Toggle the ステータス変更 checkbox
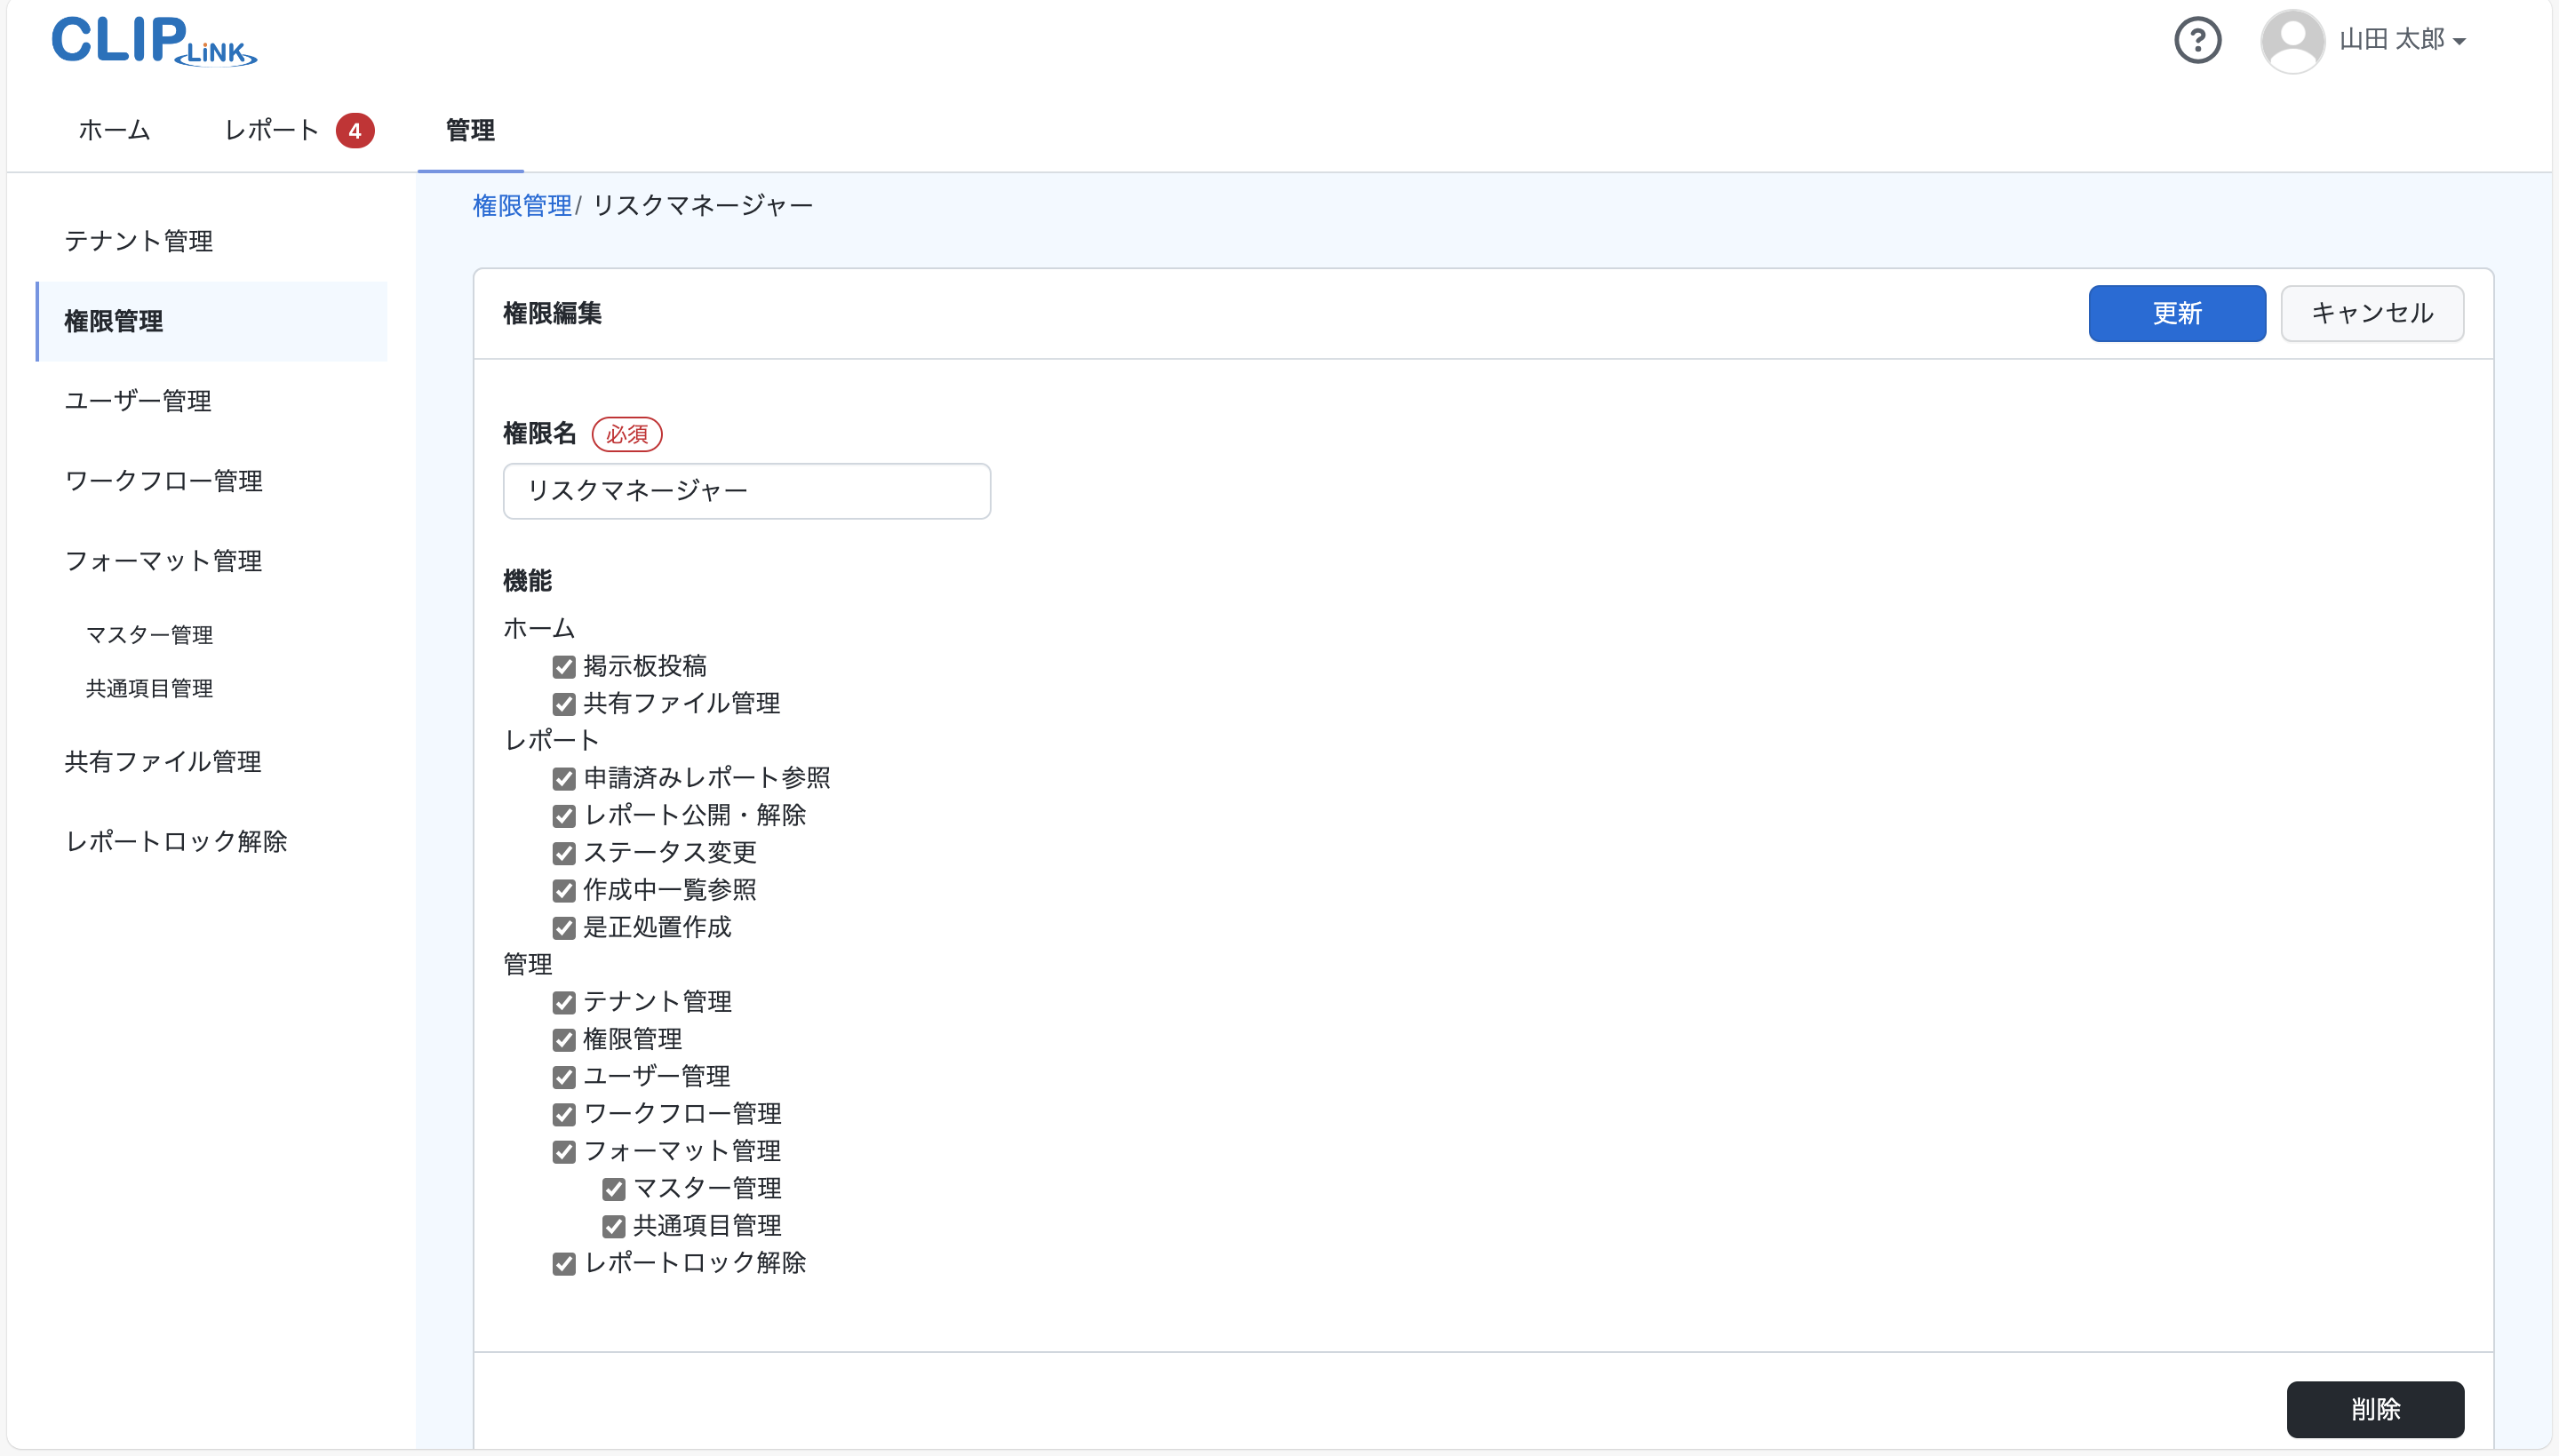The image size is (2559, 1456). click(x=565, y=853)
